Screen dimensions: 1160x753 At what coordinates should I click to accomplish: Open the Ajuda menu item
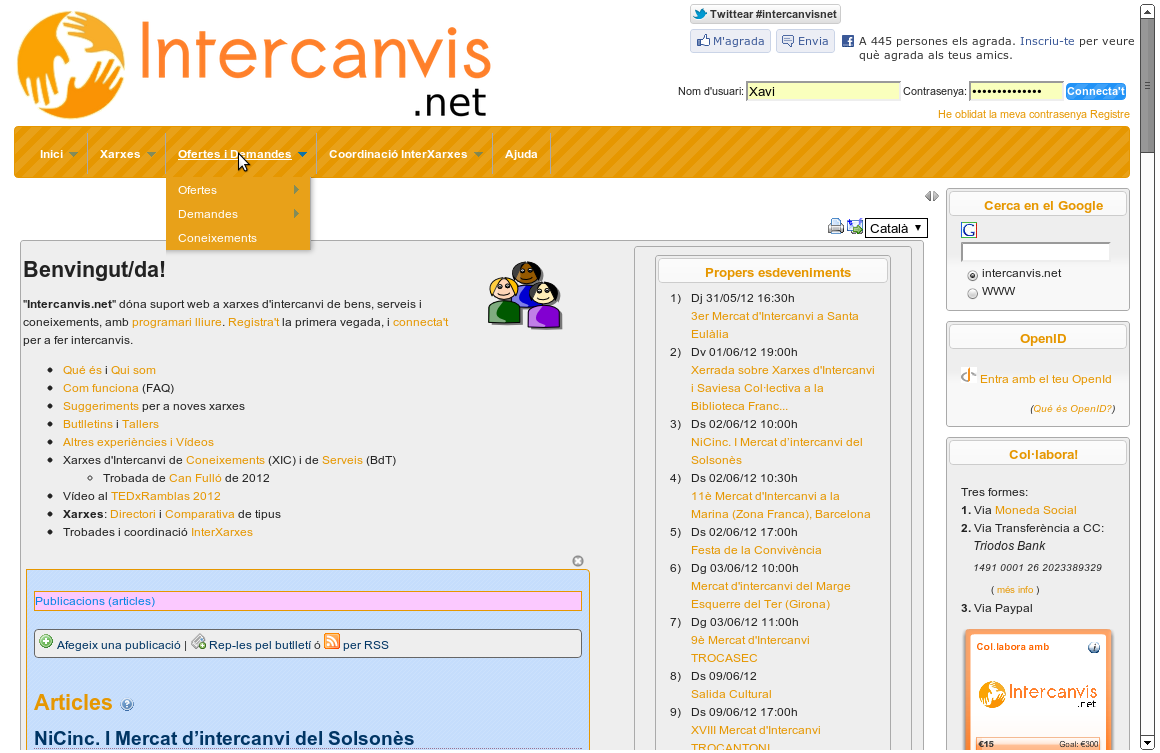coord(521,154)
